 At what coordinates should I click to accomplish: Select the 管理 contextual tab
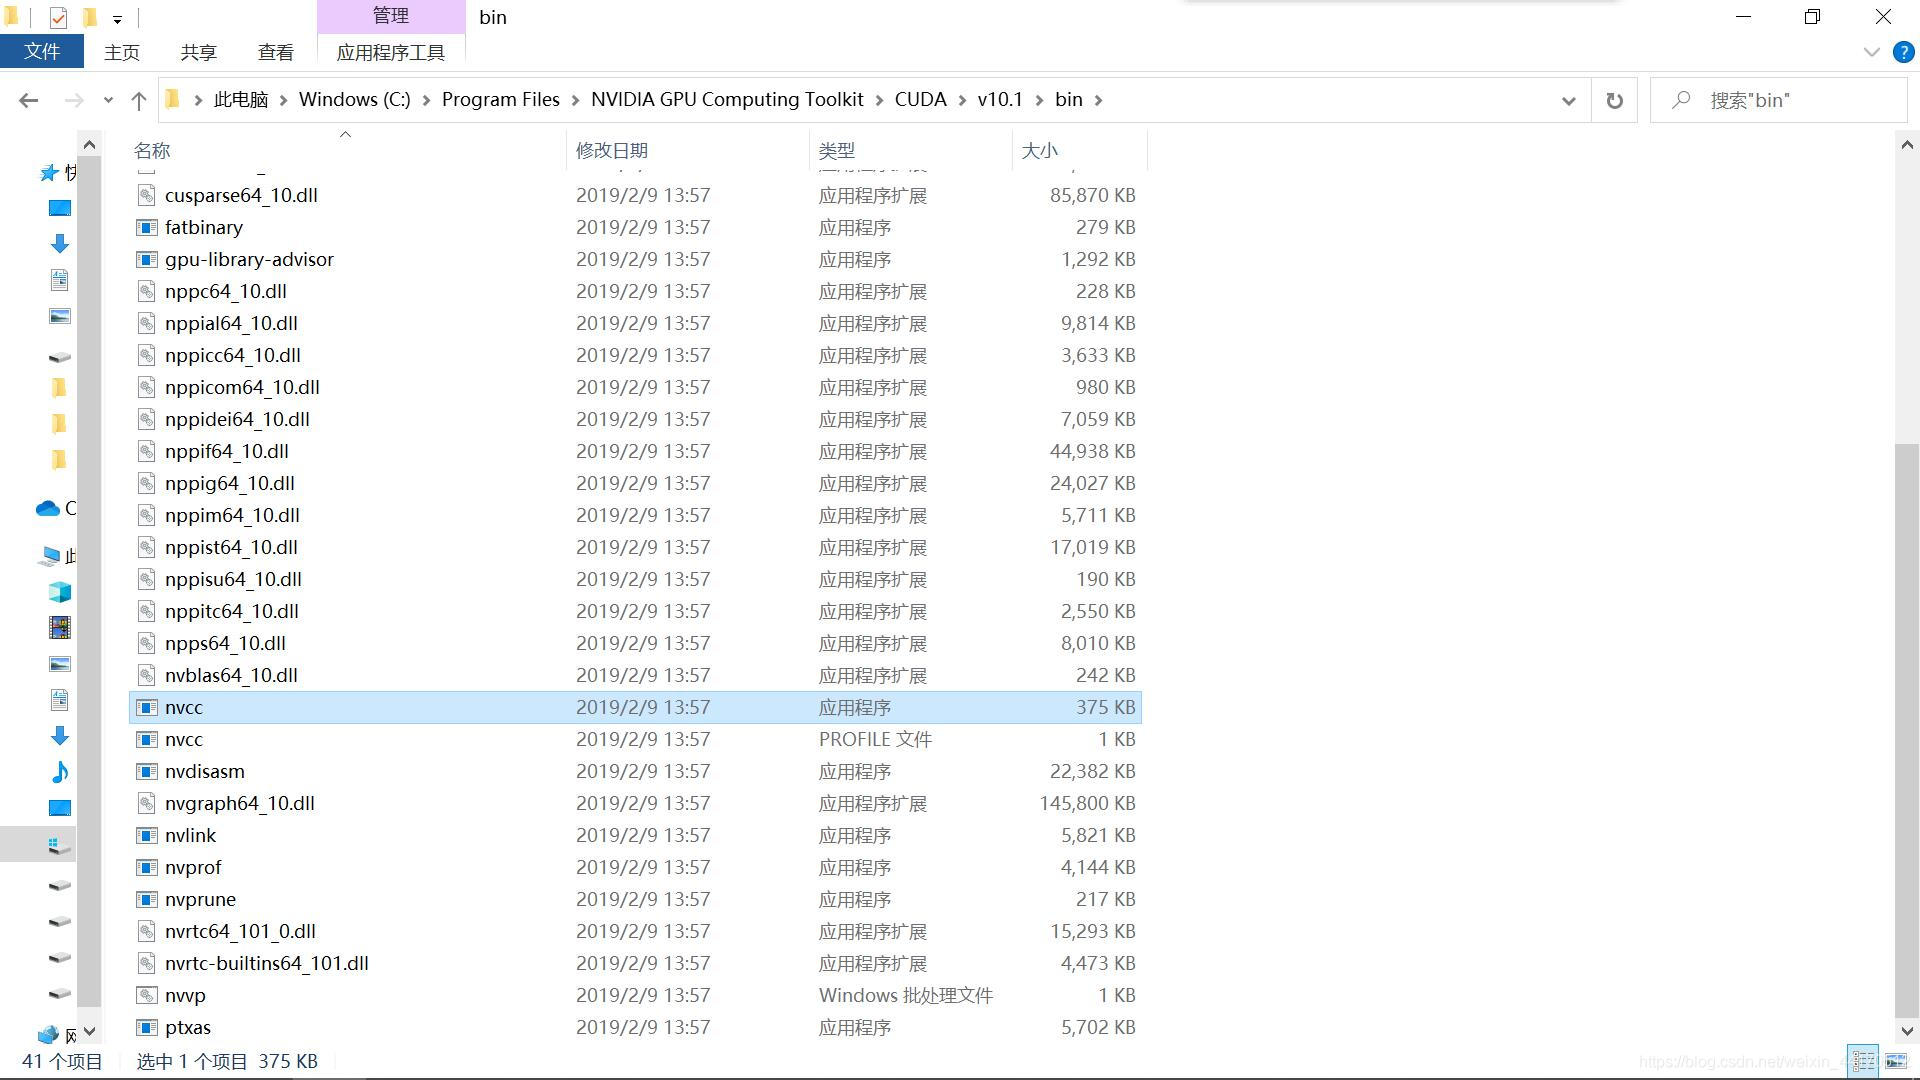(x=391, y=16)
